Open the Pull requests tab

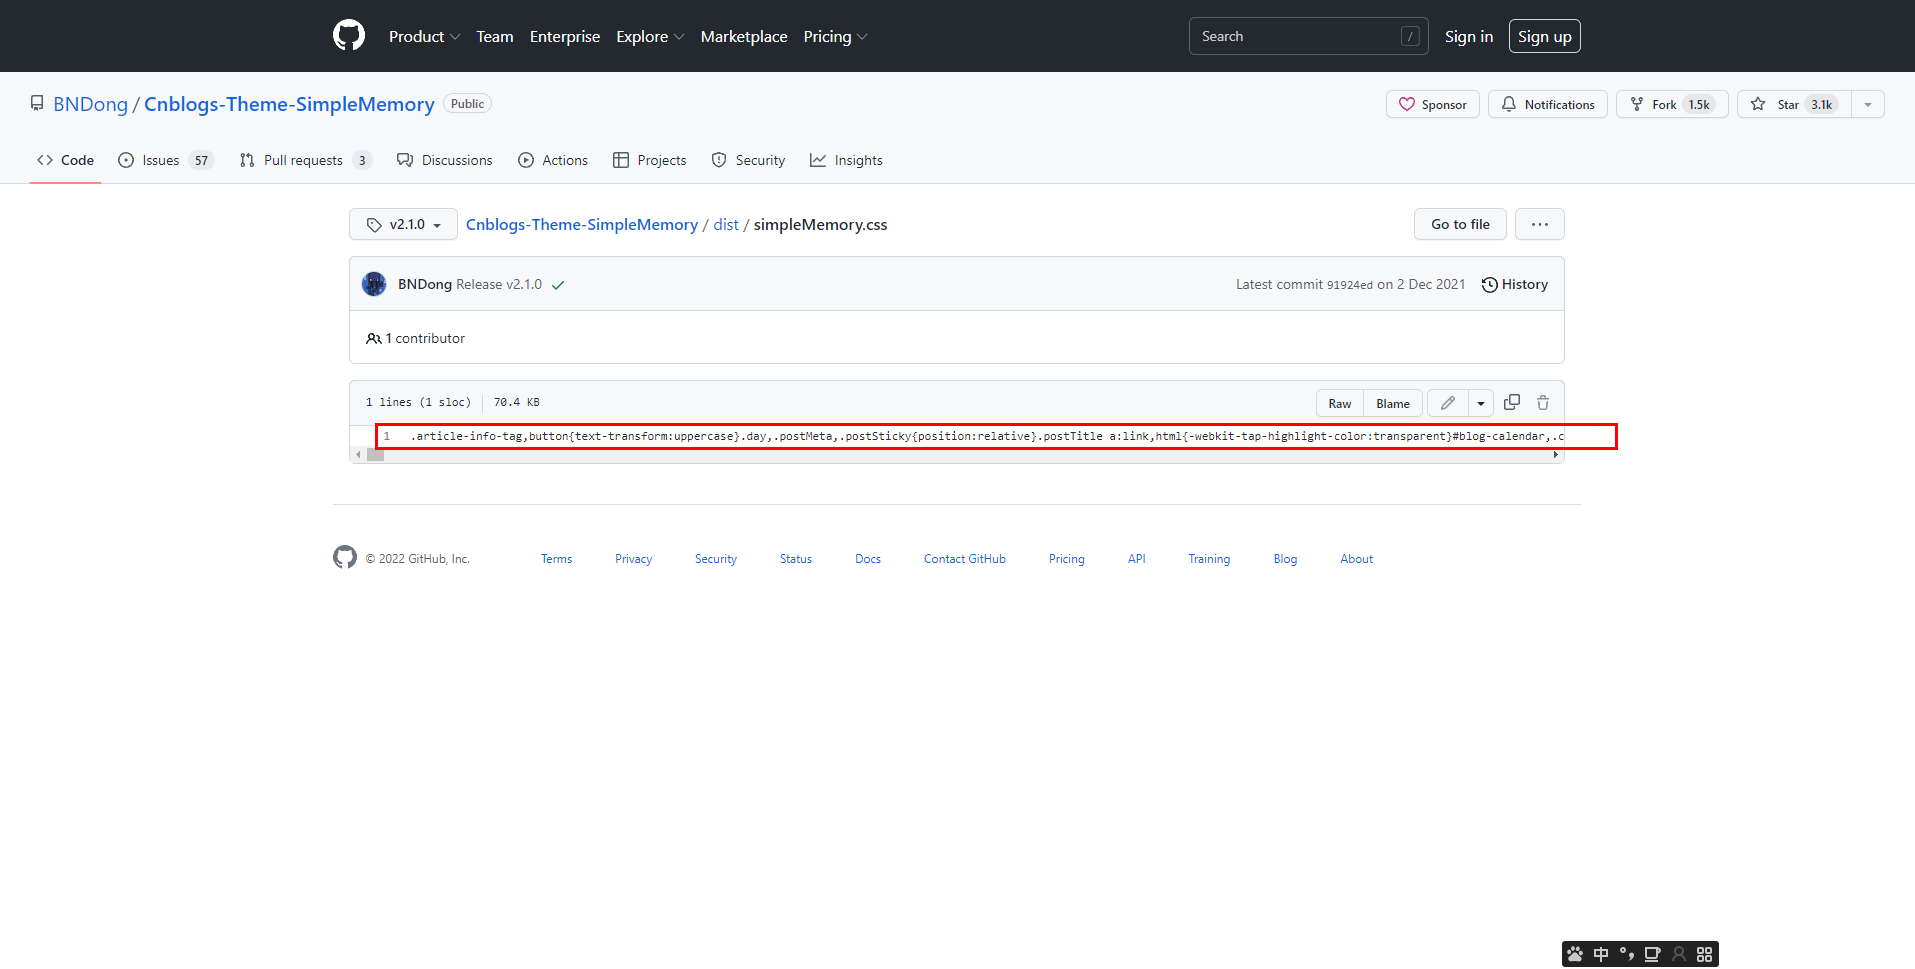pyautogui.click(x=306, y=160)
